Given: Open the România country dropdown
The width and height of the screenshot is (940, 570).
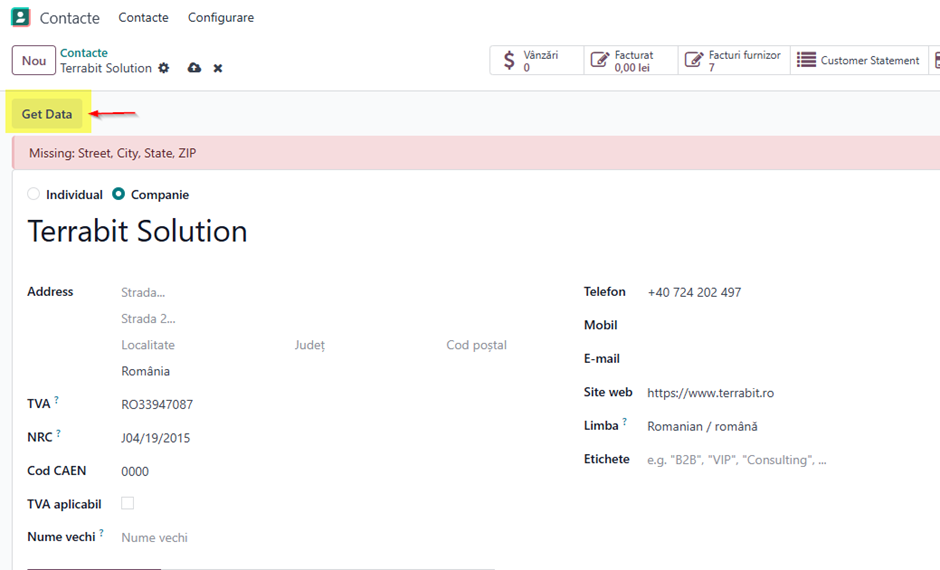Looking at the screenshot, I should click(336, 372).
